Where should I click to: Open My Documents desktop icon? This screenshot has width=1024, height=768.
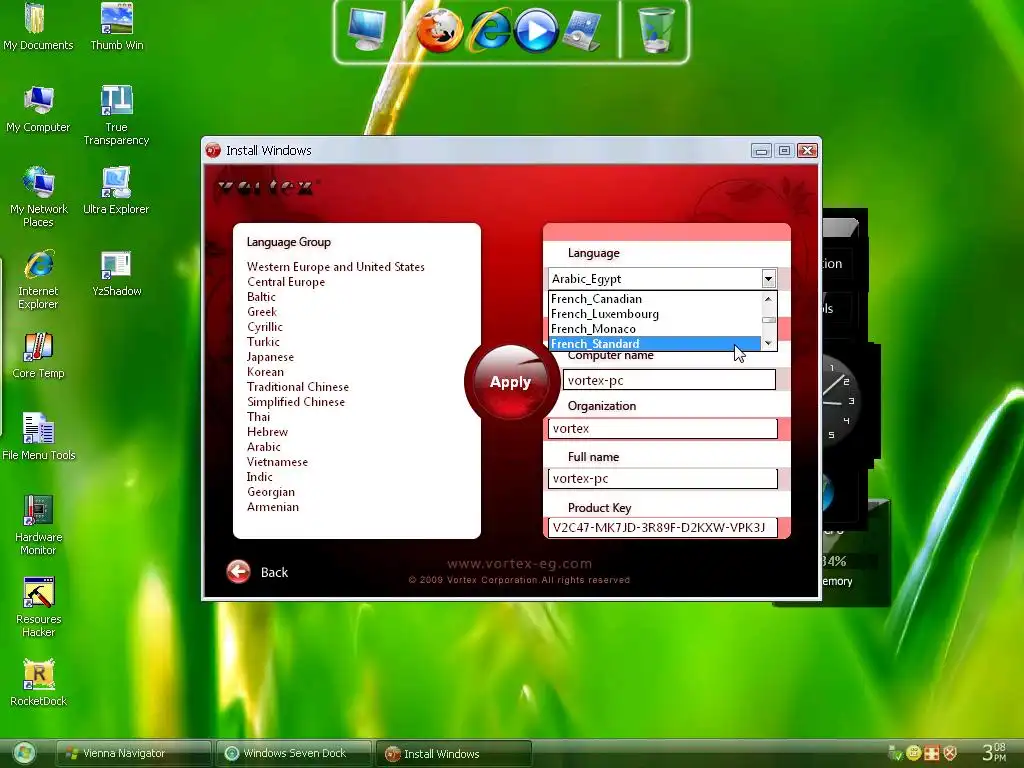38,27
